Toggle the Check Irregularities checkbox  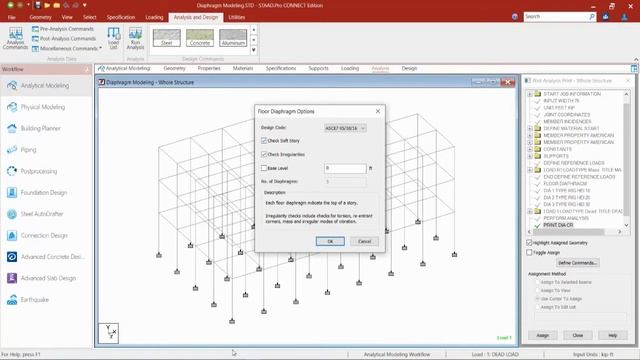[x=264, y=154]
